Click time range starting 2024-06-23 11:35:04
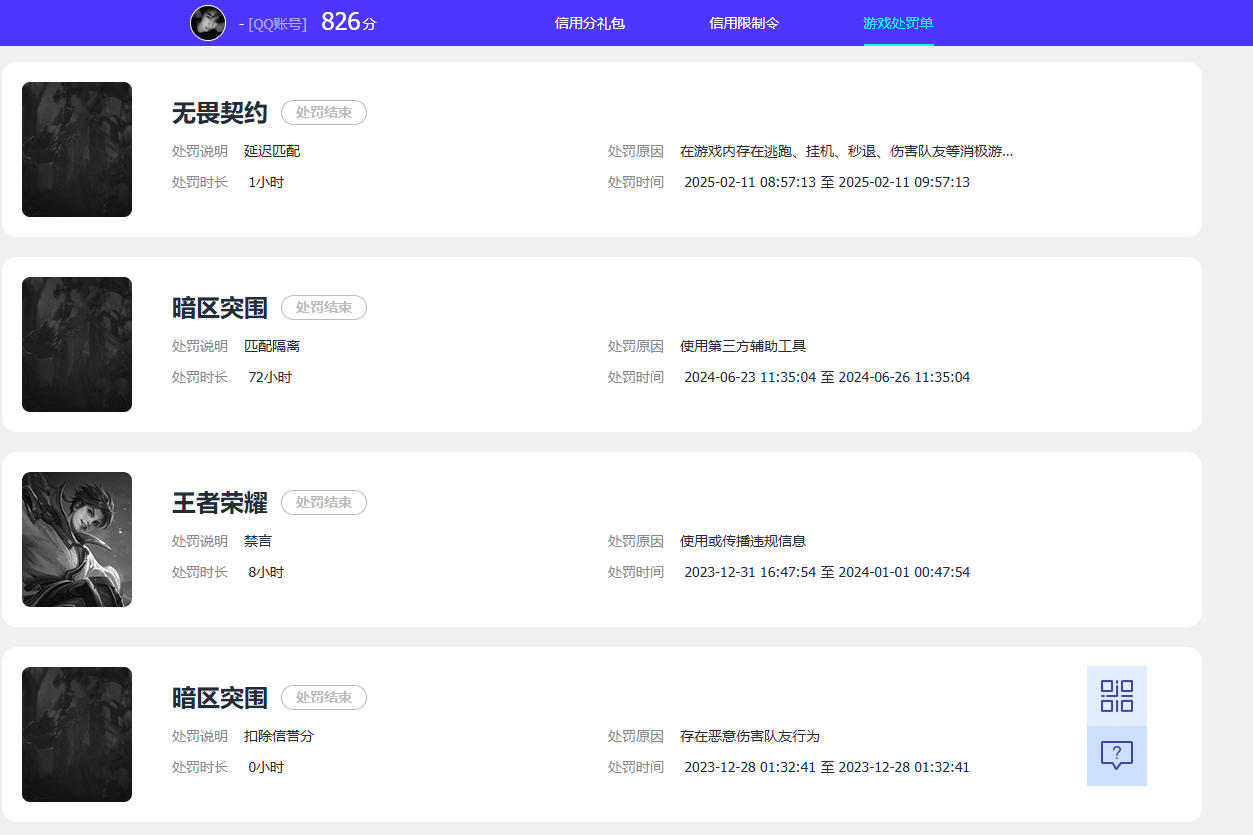This screenshot has width=1253, height=835. pos(827,377)
